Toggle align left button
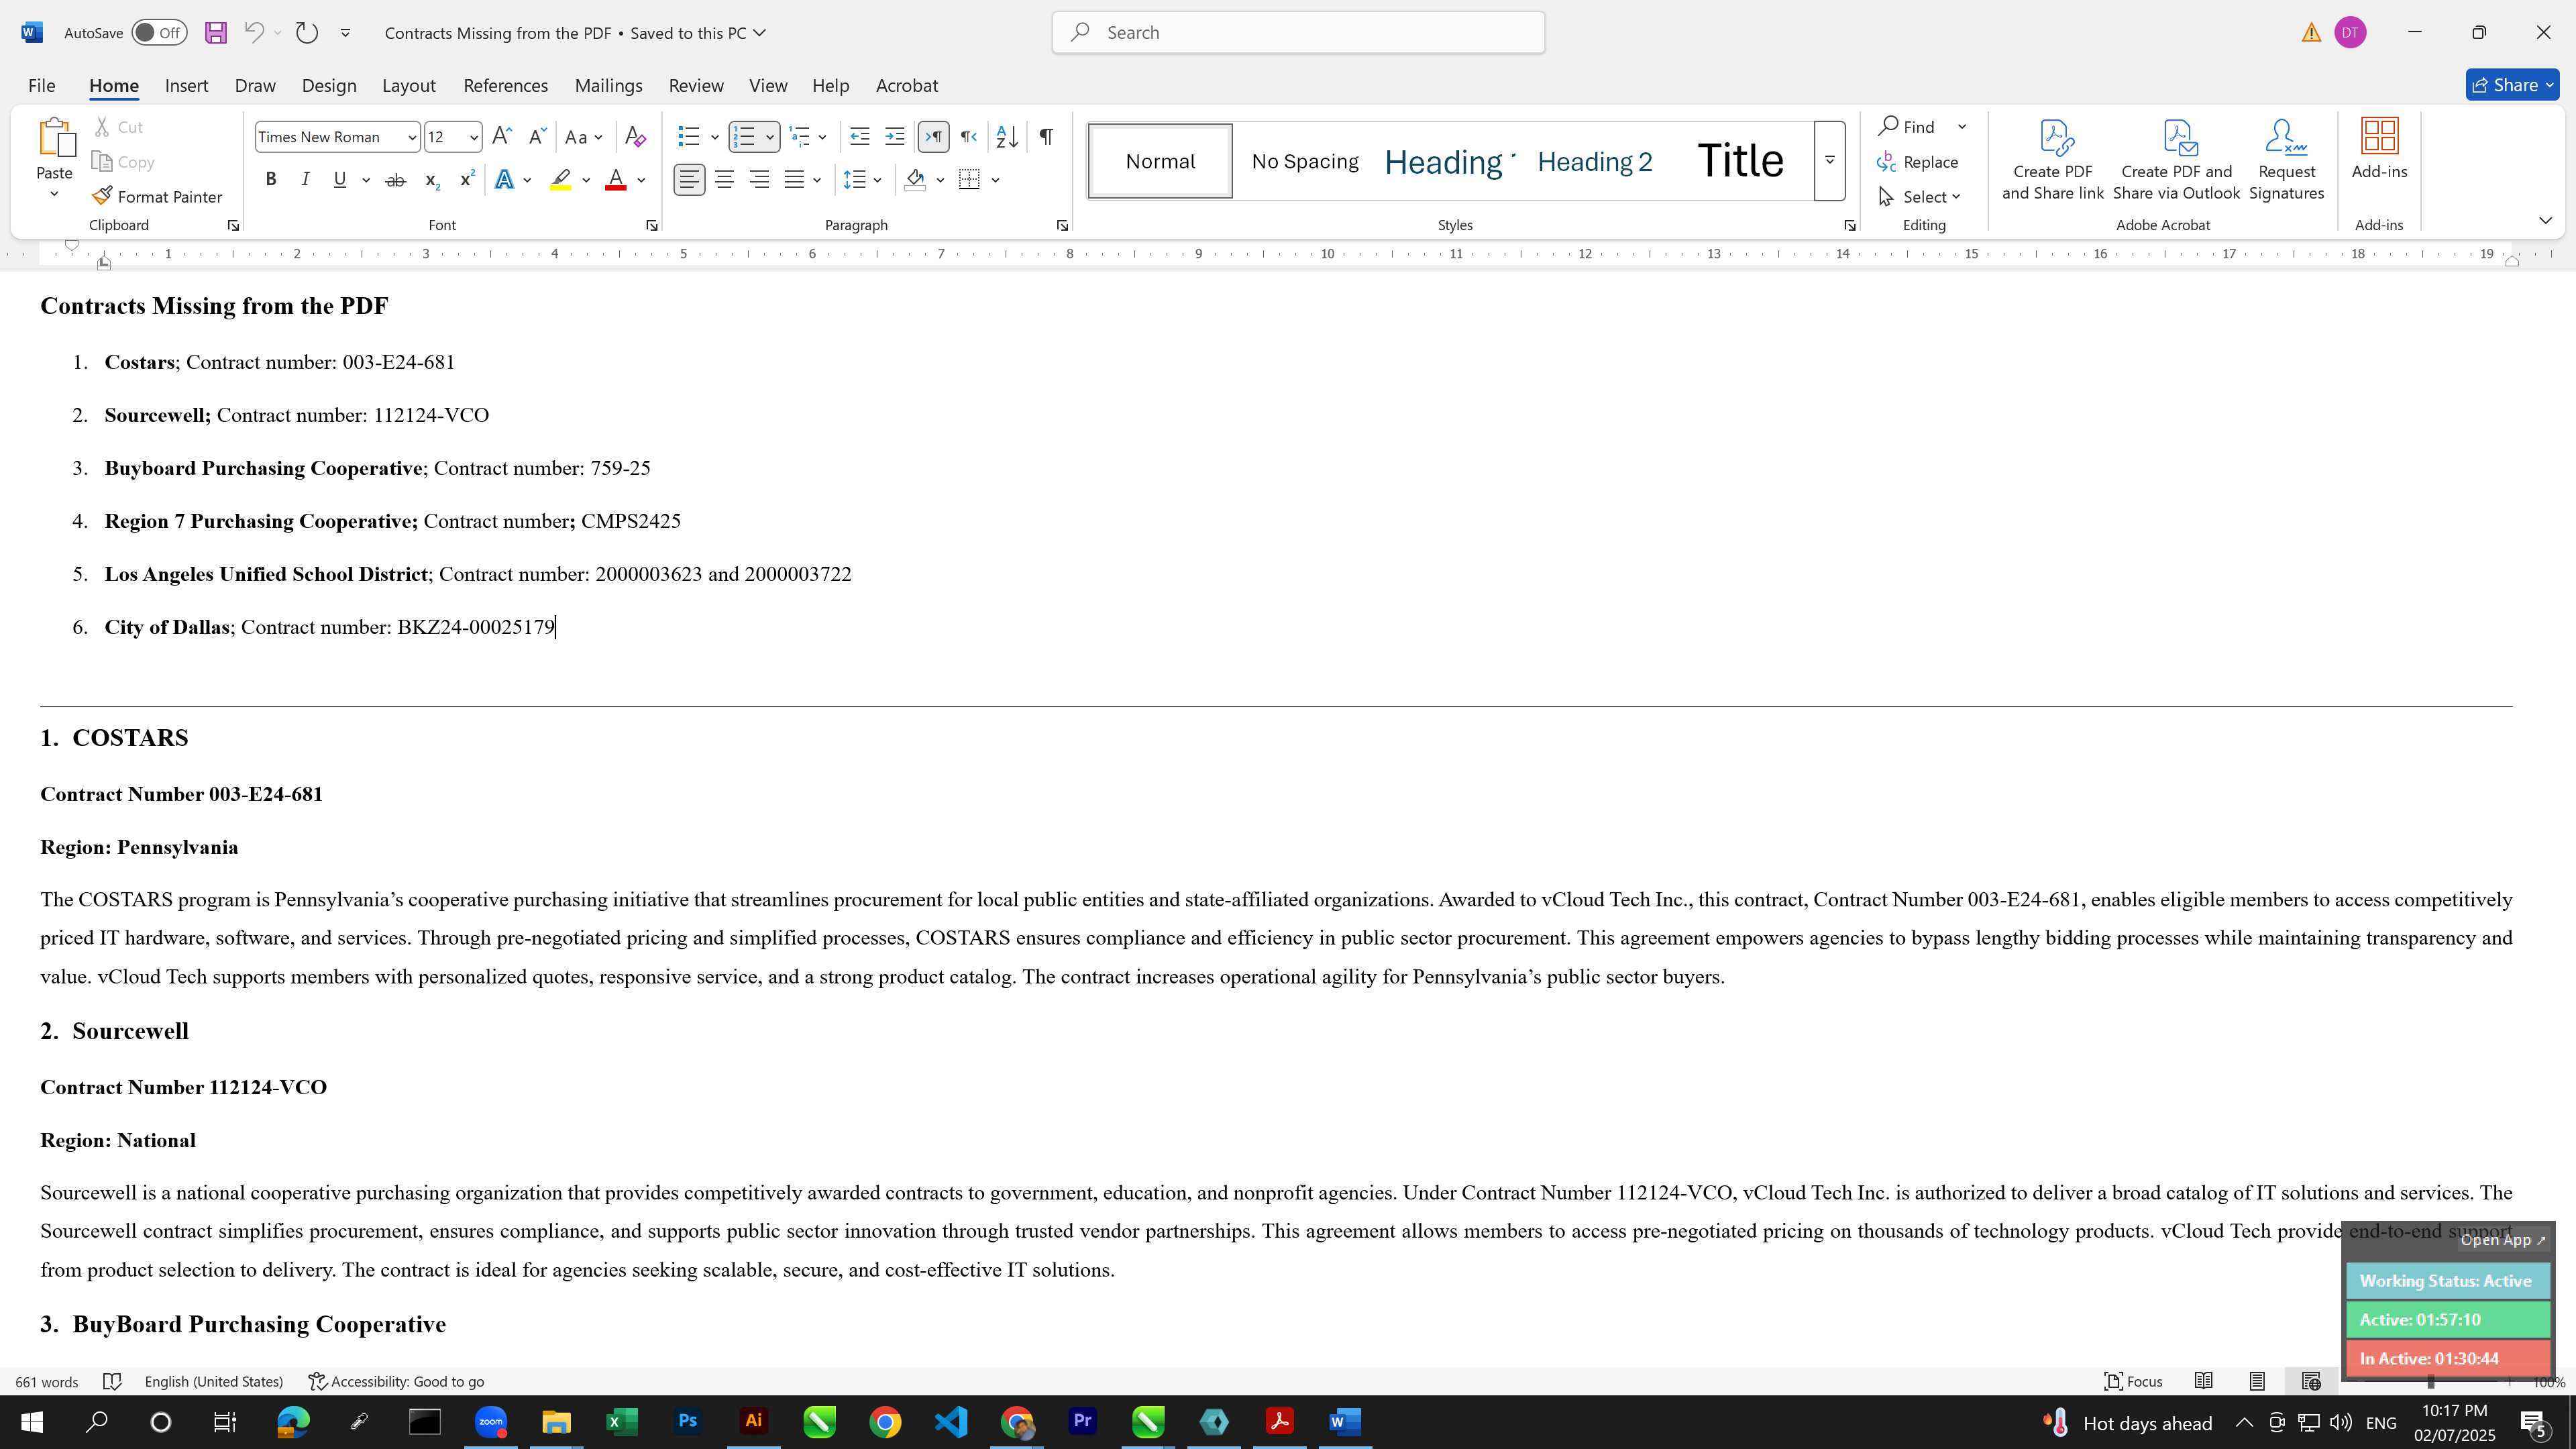2576x1449 pixels. tap(689, 180)
